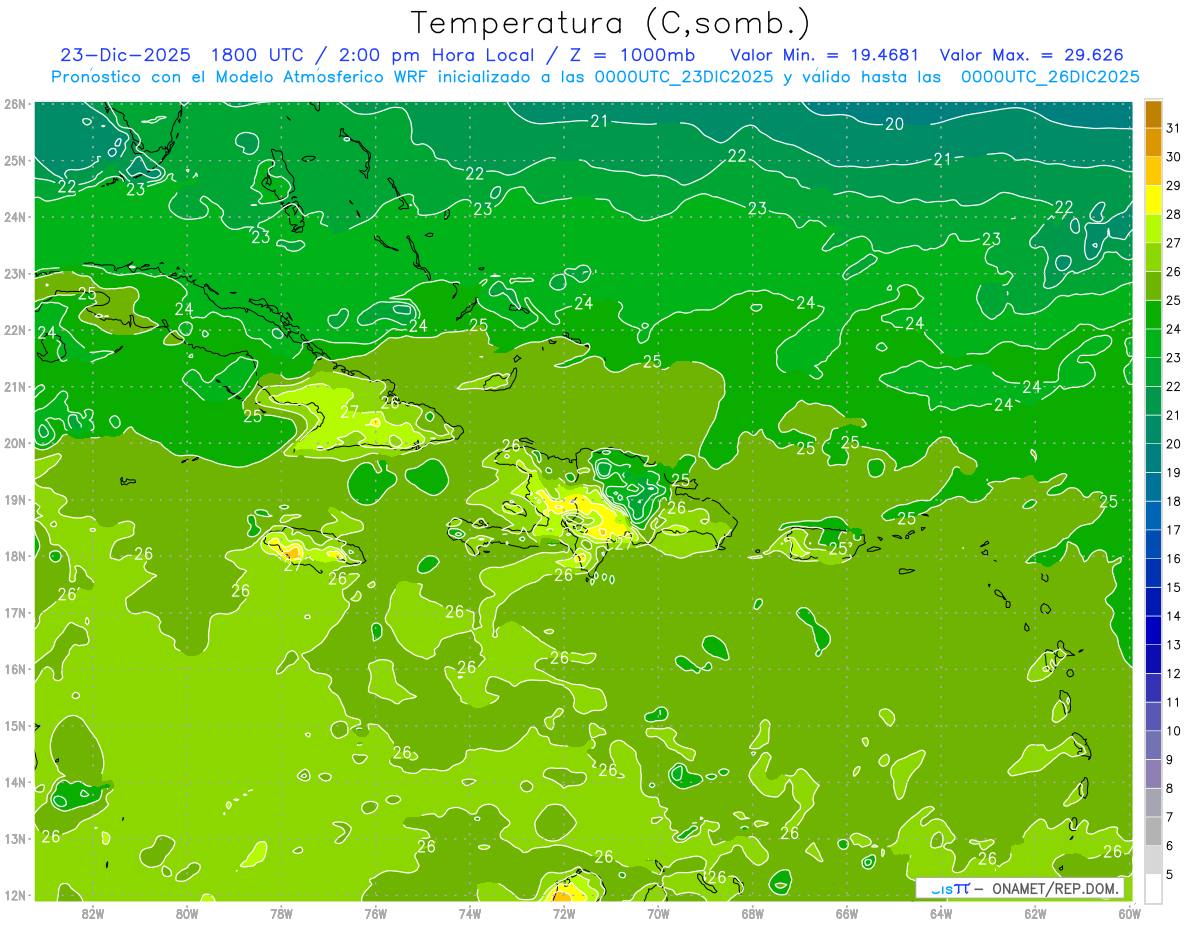The height and width of the screenshot is (927, 1200).
Task: Click the dark blue swatch between 13 and 14
Action: pyautogui.click(x=1154, y=630)
